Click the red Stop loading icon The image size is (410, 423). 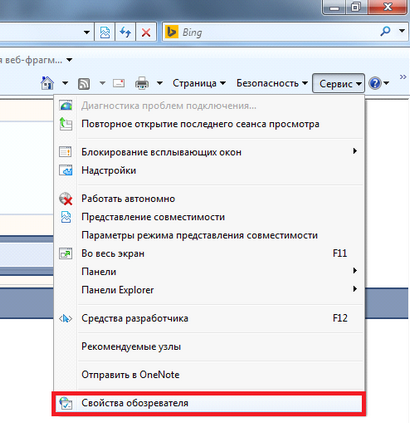pyautogui.click(x=146, y=32)
